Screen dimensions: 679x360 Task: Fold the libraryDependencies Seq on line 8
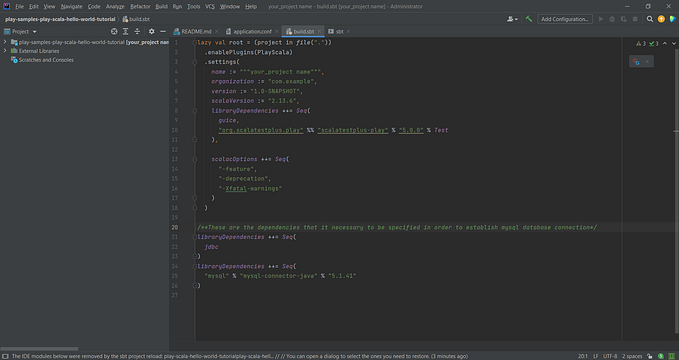pos(195,110)
